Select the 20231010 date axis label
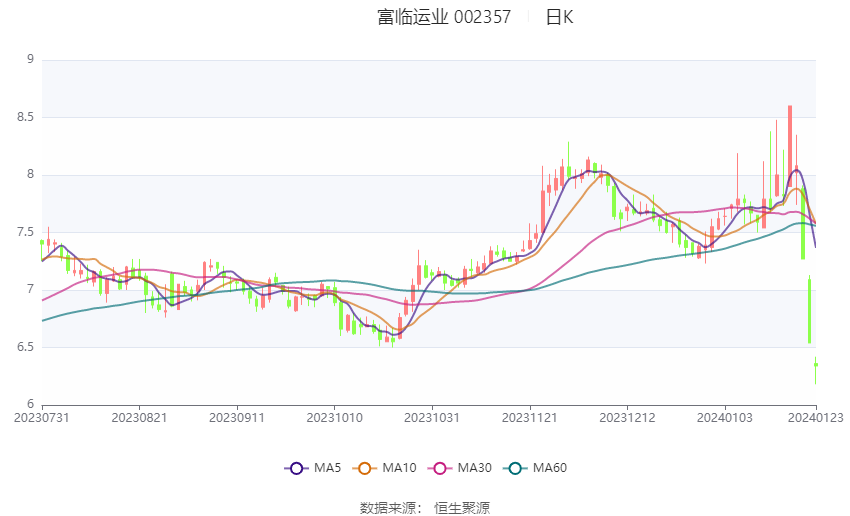Screen dimensions: 850x516 [335, 416]
